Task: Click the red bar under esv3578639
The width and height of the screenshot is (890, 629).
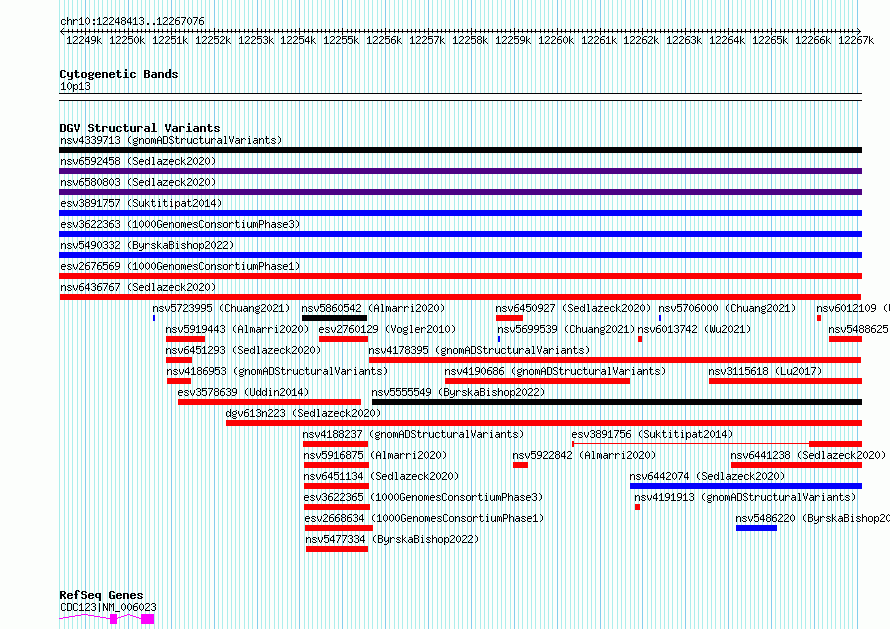Action: (269, 402)
